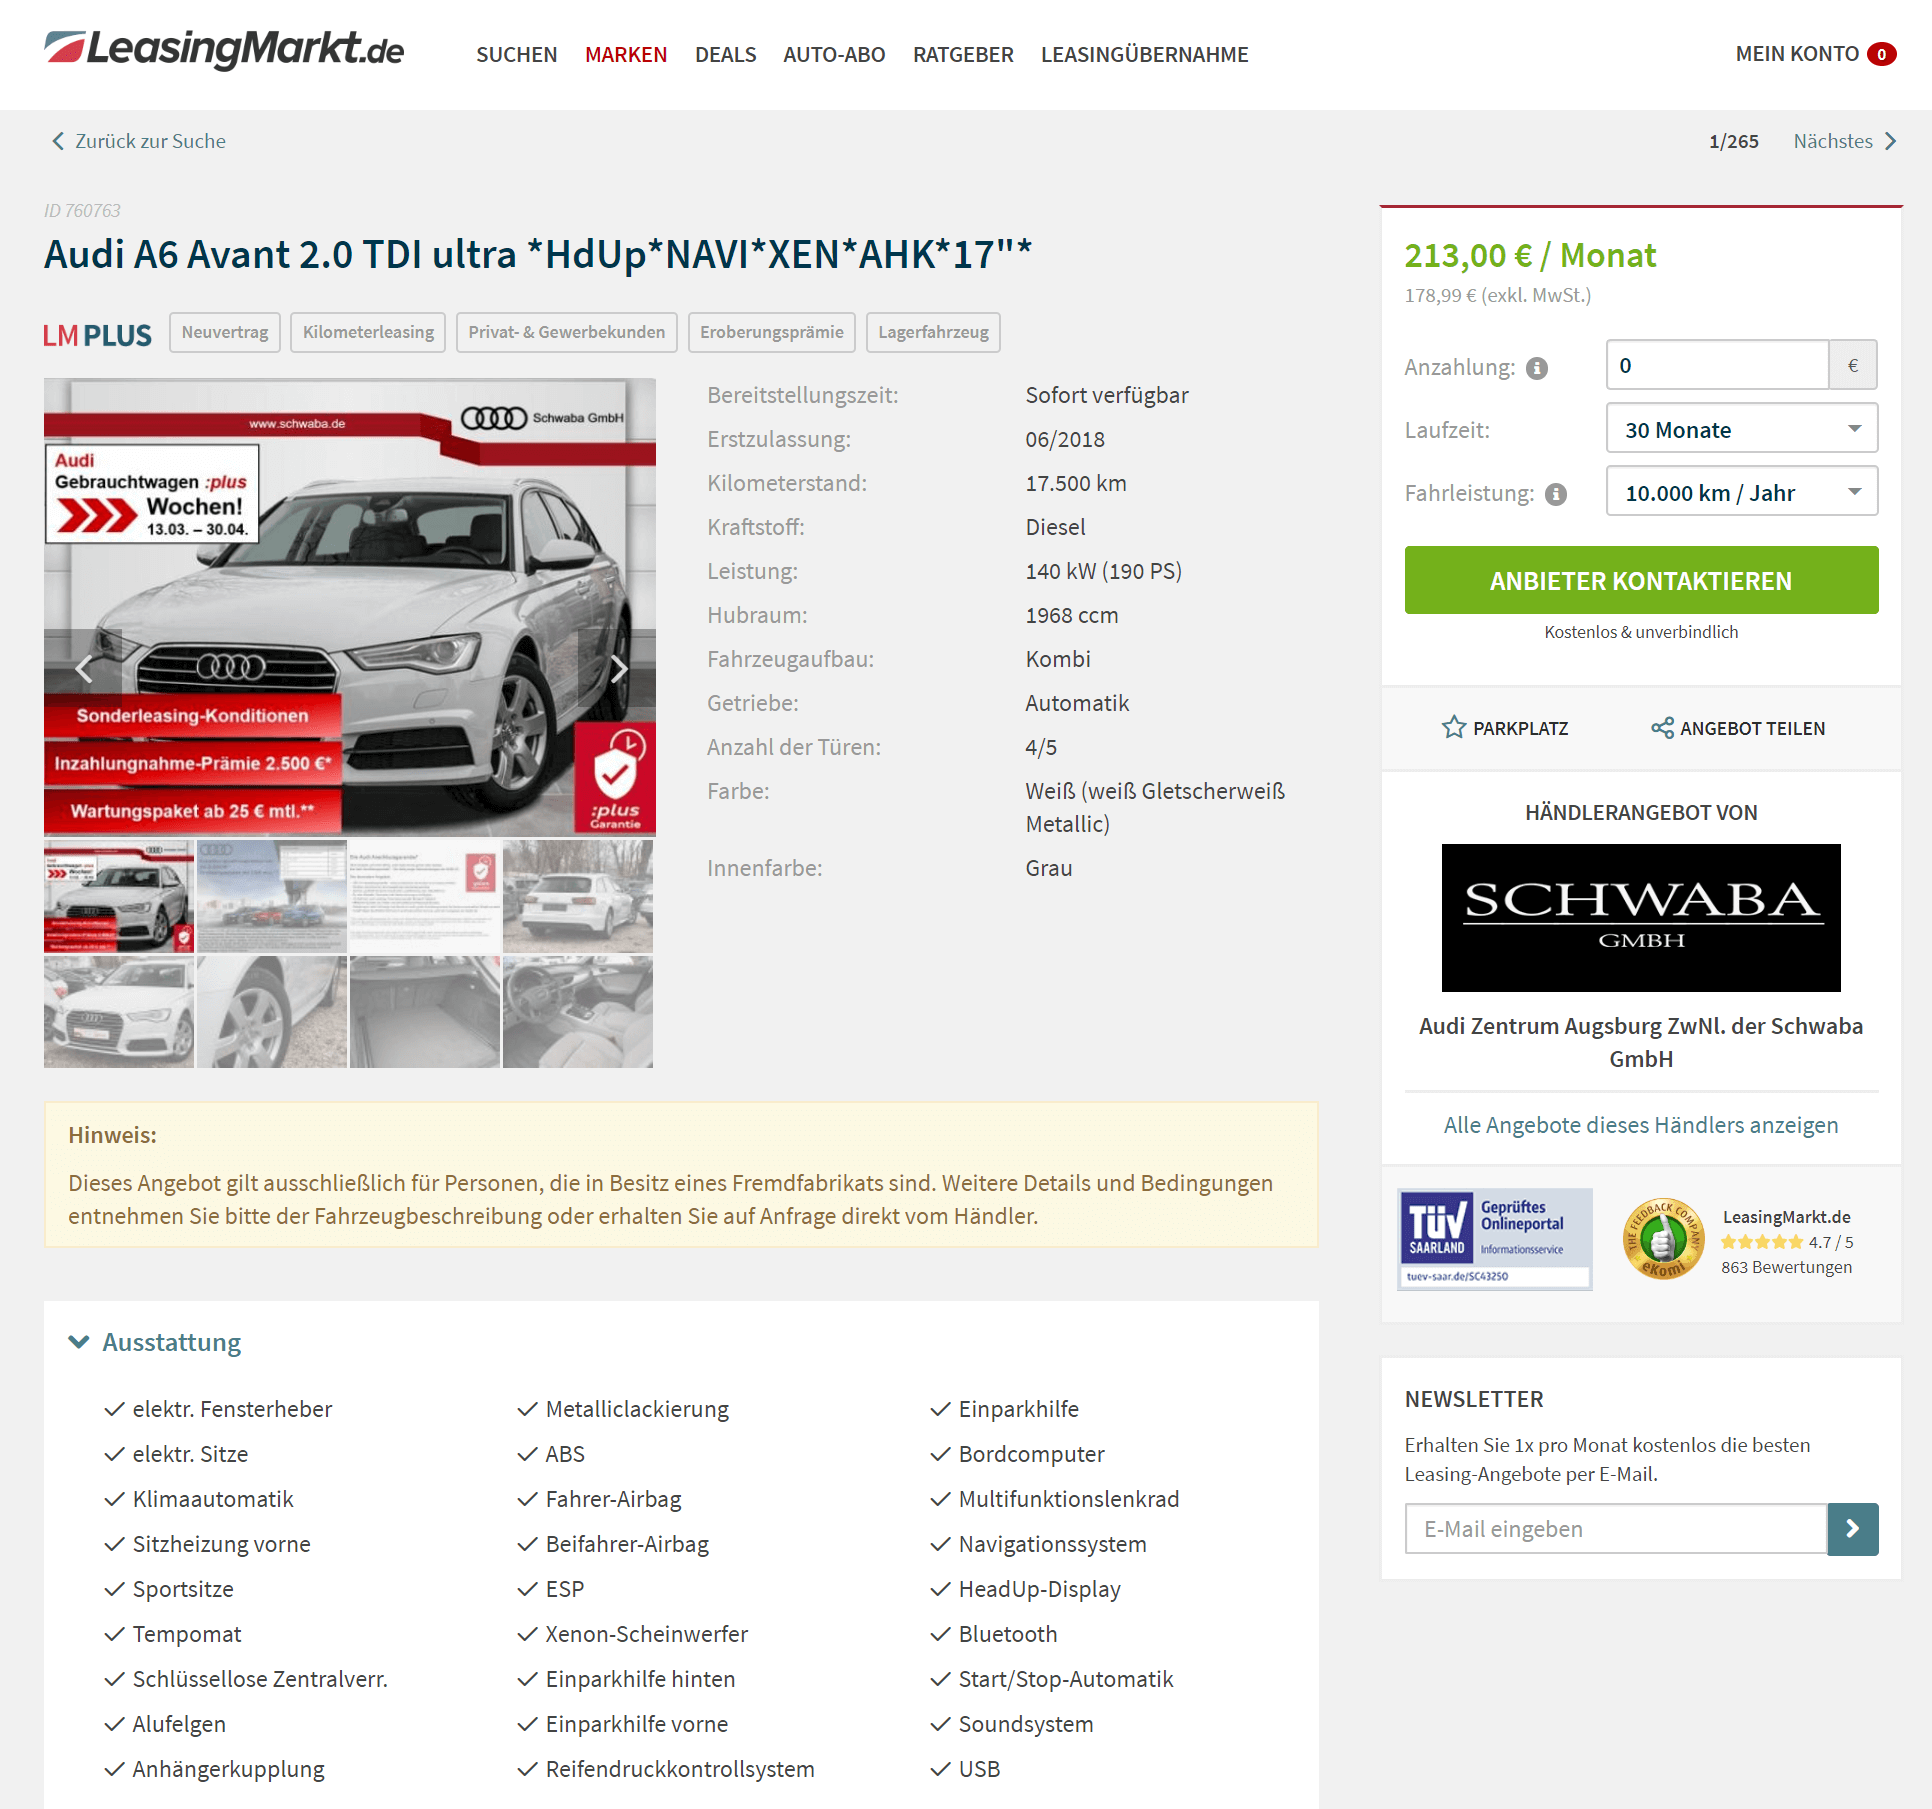1932x1809 pixels.
Task: Click the Lagerfahrzeug tag
Action: pyautogui.click(x=933, y=332)
